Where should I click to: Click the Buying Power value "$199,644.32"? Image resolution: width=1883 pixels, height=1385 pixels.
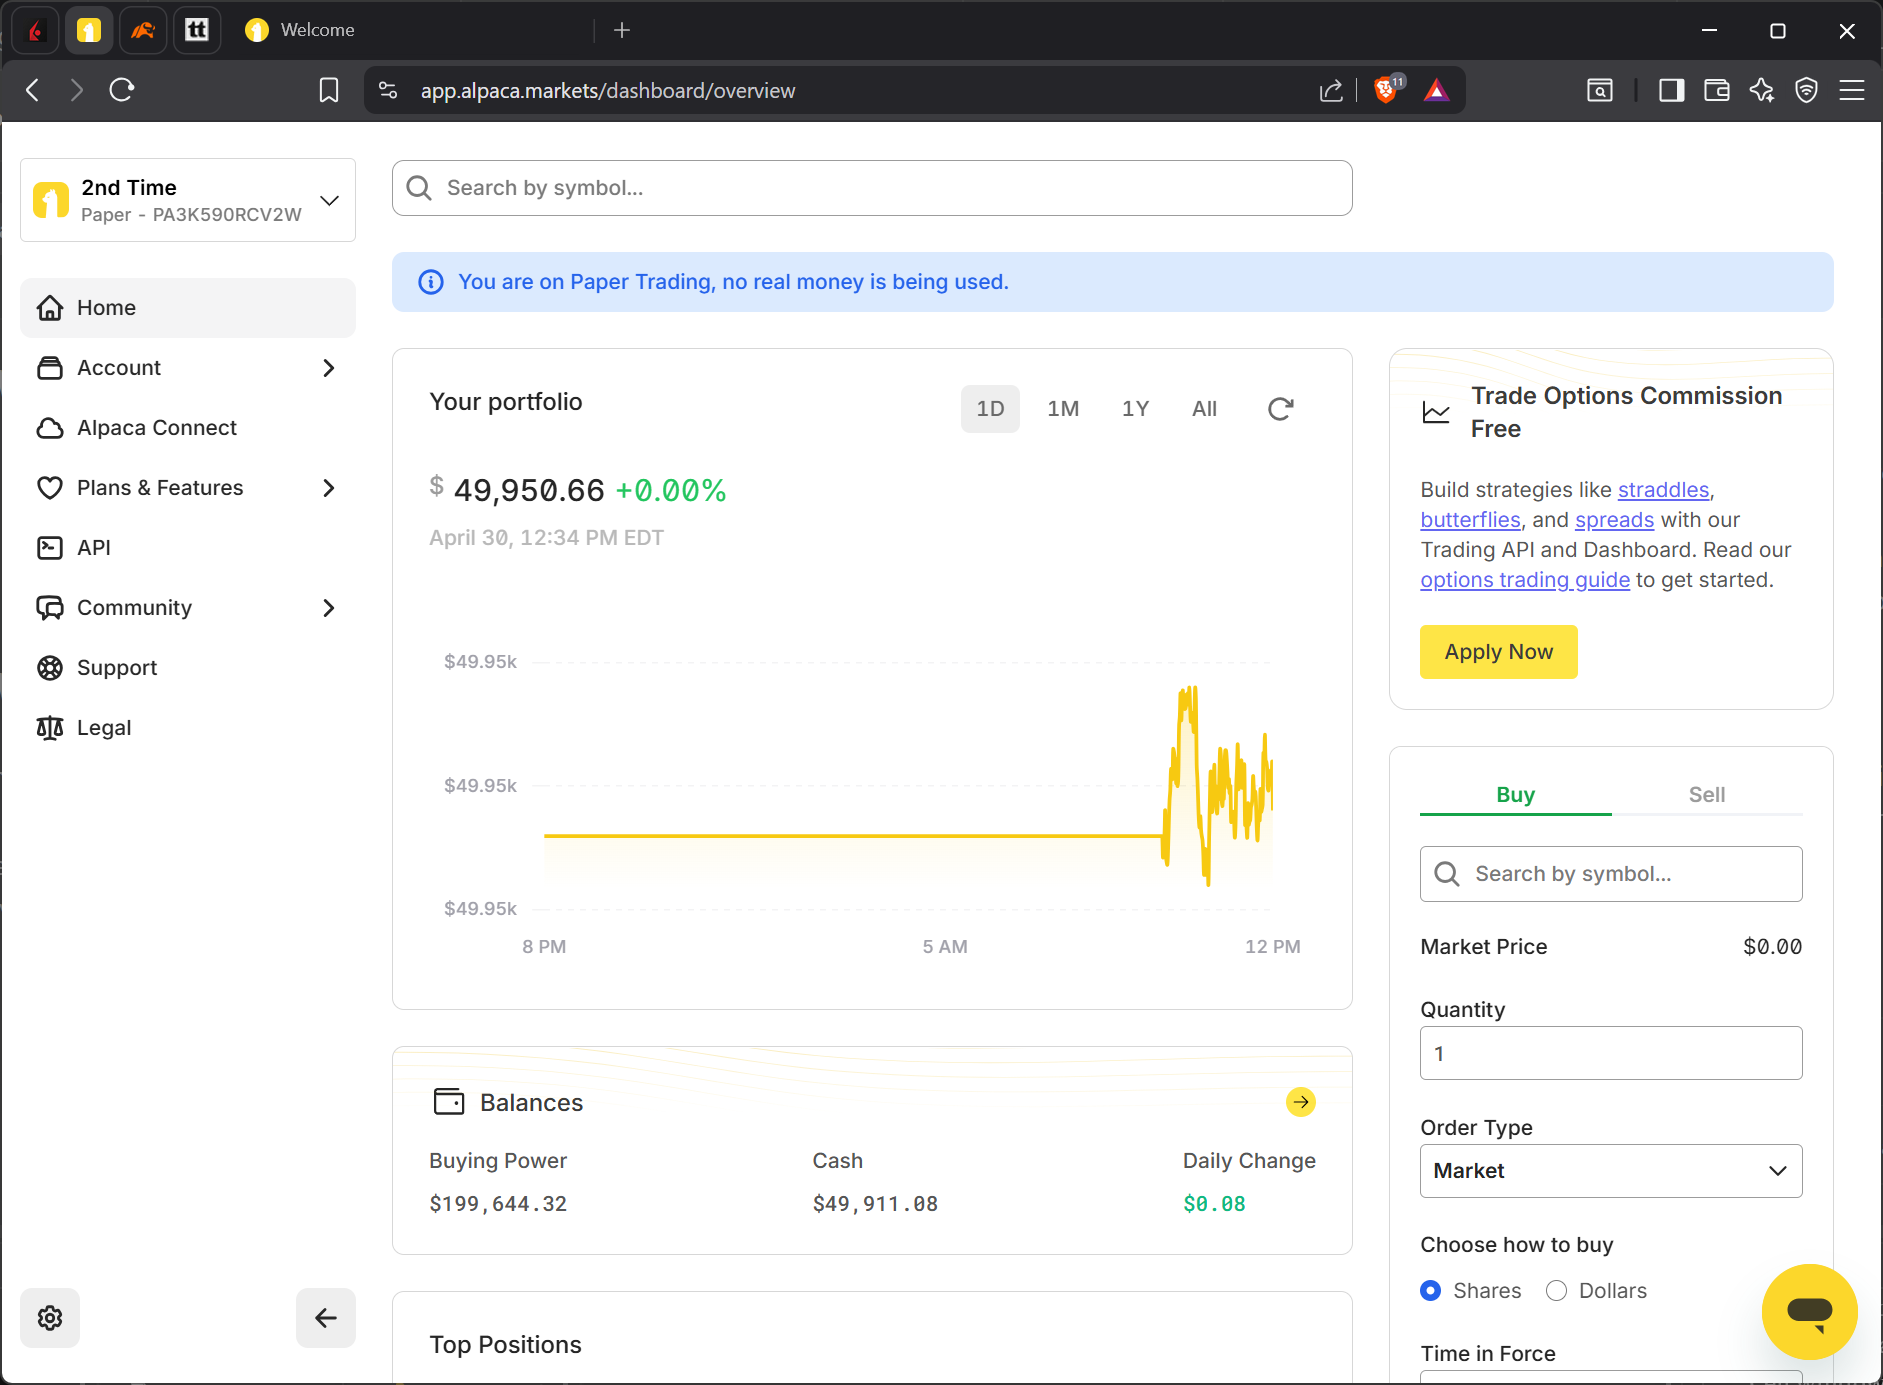[498, 1204]
